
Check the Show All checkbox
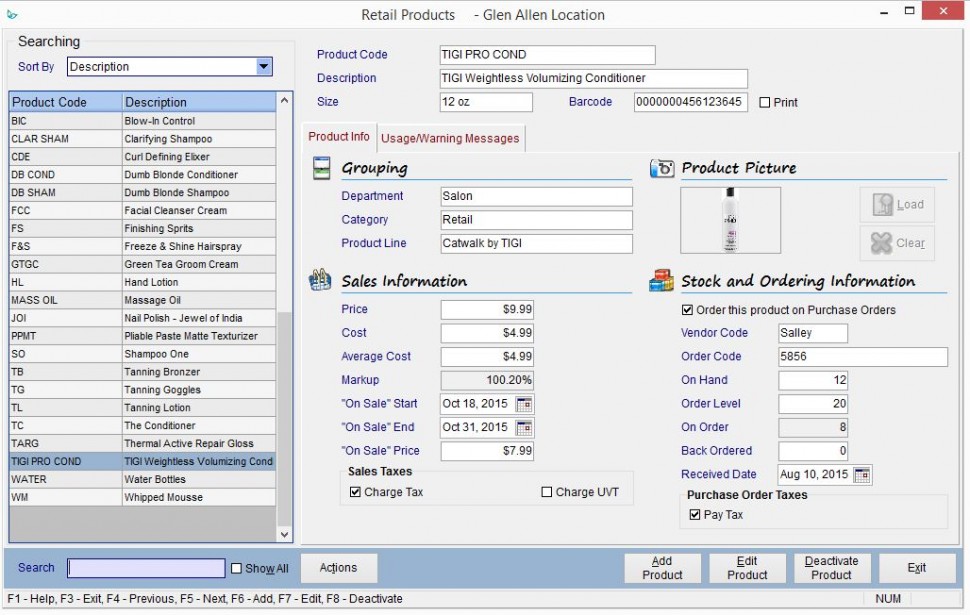237,569
